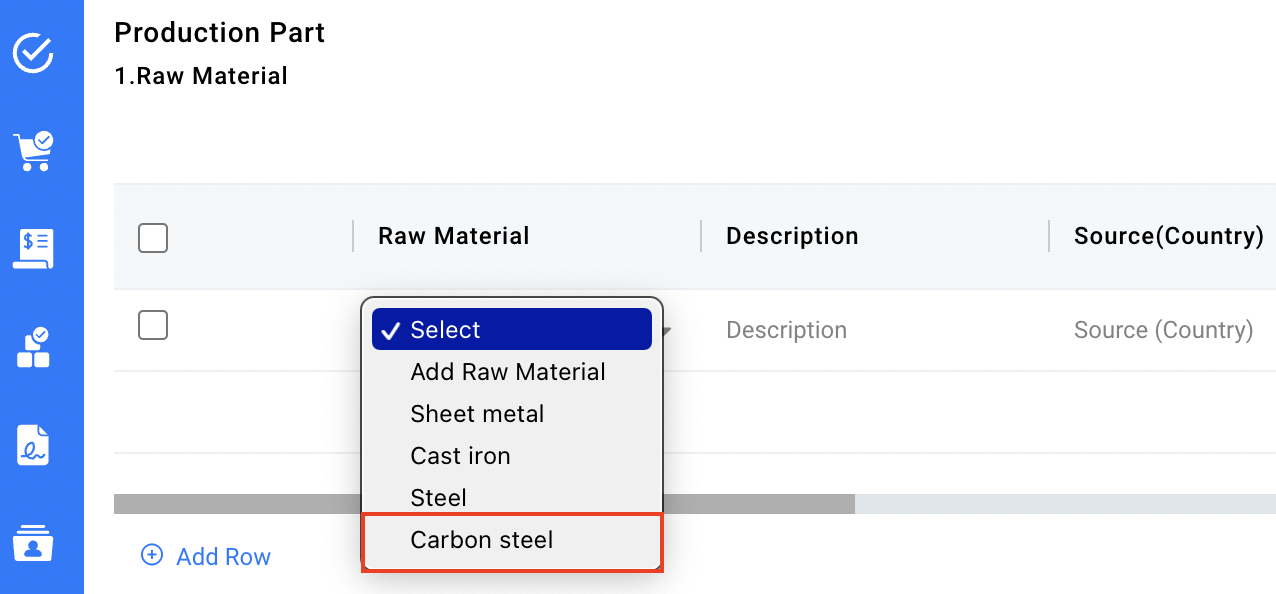Click the plus circle icon beside Add Row
Screen dimensions: 1276x594
coord(152,556)
